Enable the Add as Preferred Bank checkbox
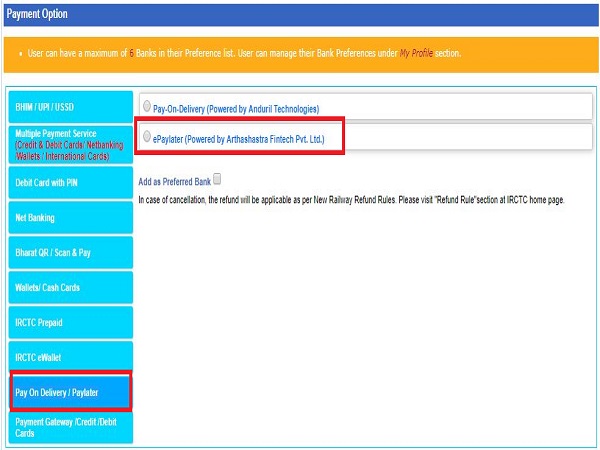600x450 pixels. tap(218, 180)
